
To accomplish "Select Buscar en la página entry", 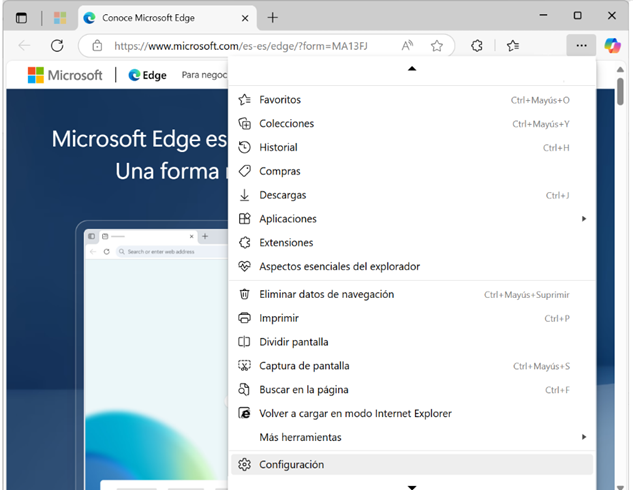I will [412, 389].
